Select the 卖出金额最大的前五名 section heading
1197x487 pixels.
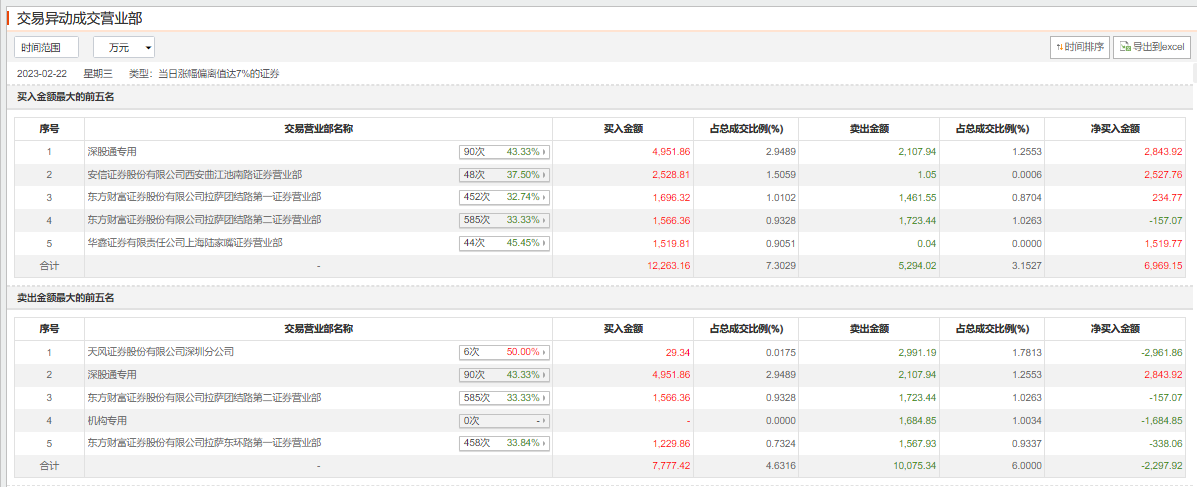point(66,298)
